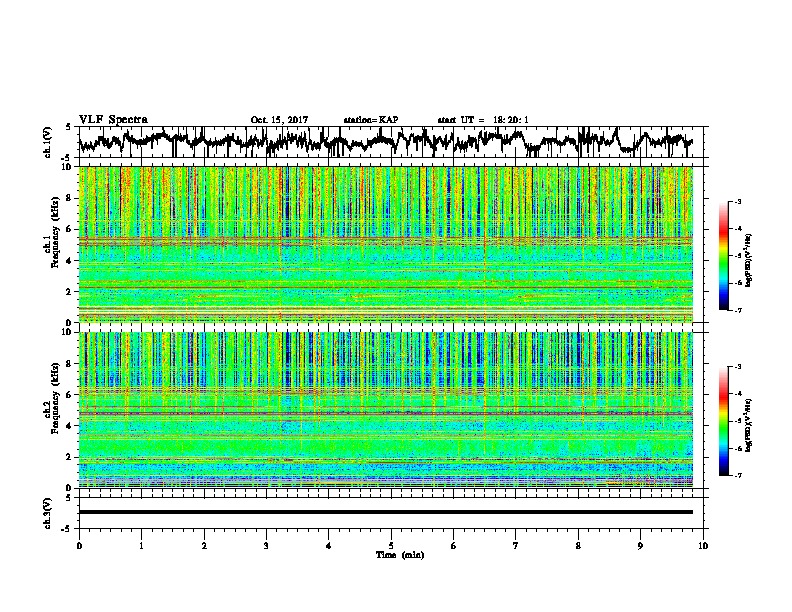Click time axis tick label "9"

(640, 546)
